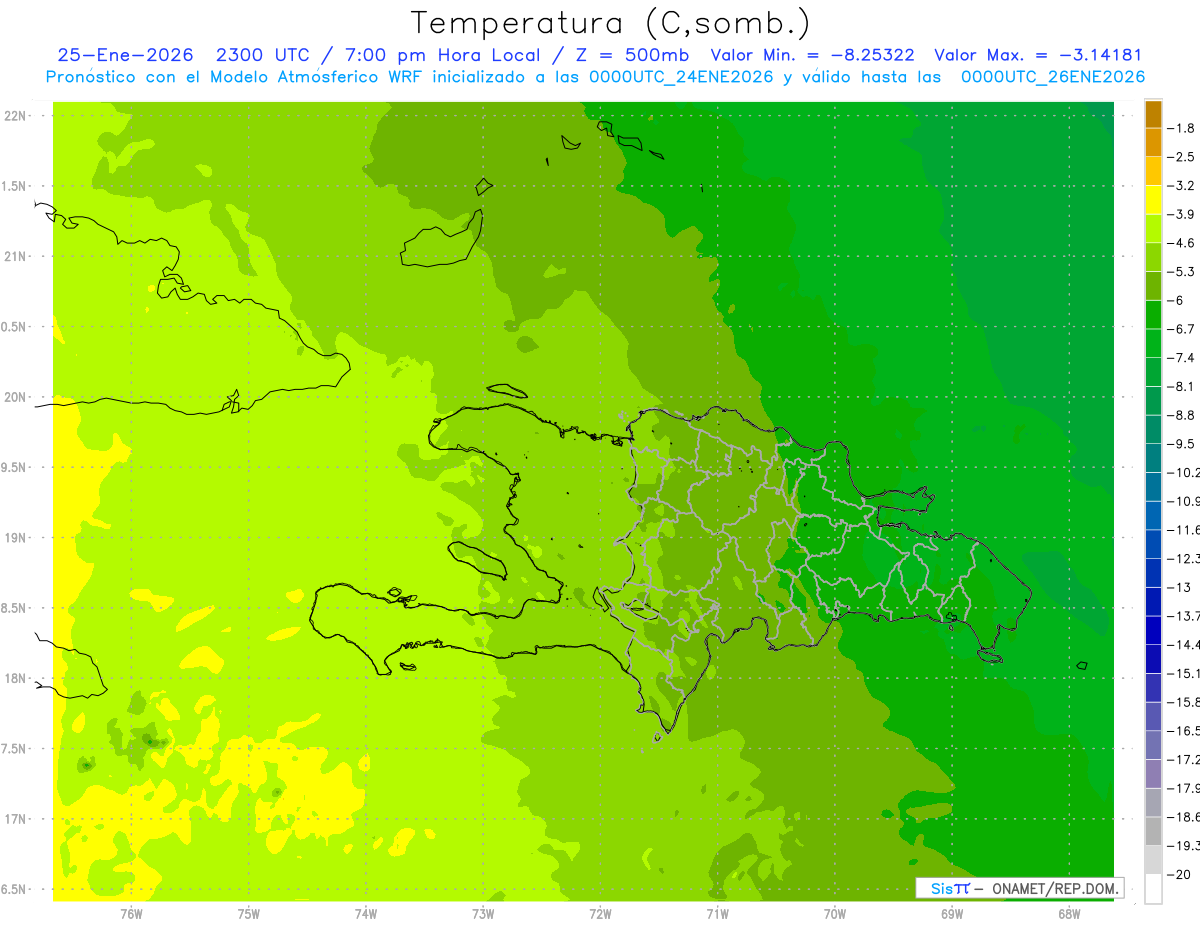Pick the gray swatch between -18.6 and -19.3
This screenshot has width=1200, height=927.
(x=1153, y=832)
